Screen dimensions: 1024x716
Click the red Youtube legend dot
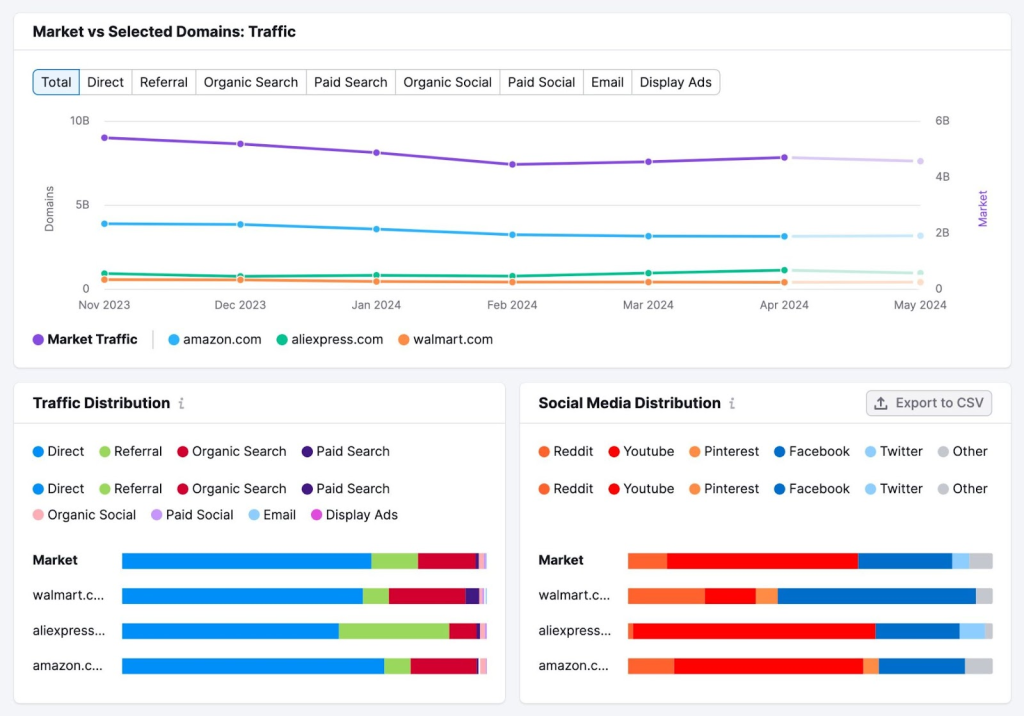tap(613, 451)
